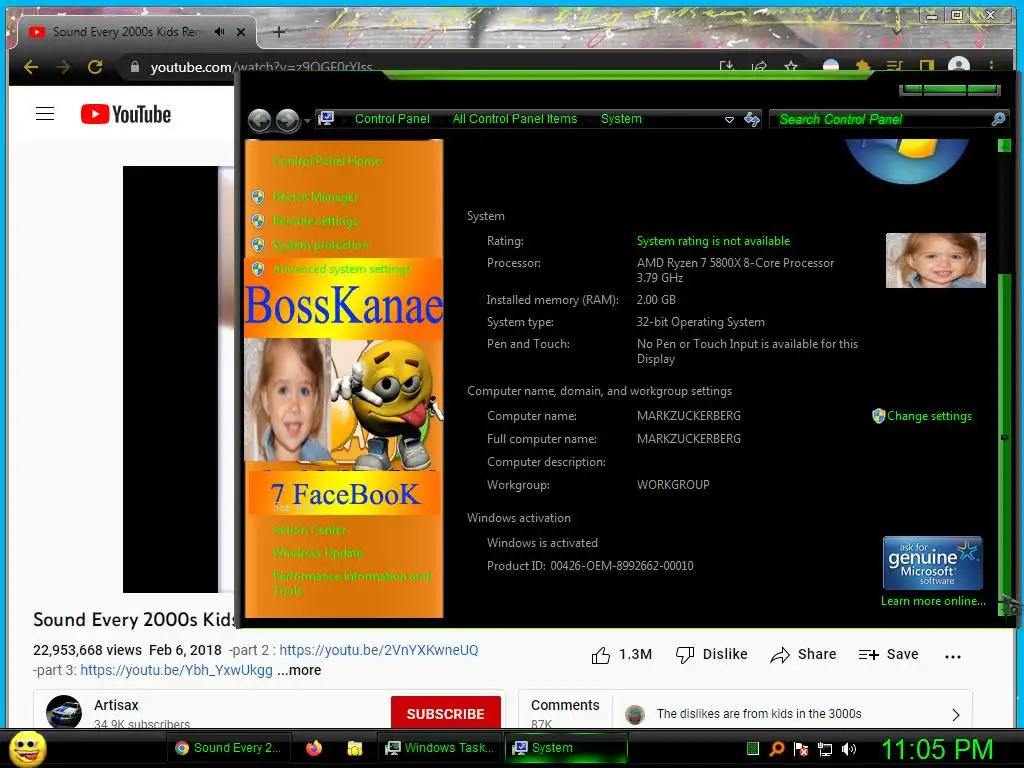This screenshot has width=1024, height=768.
Task: Click Remote settings shield icon
Action: (x=258, y=221)
